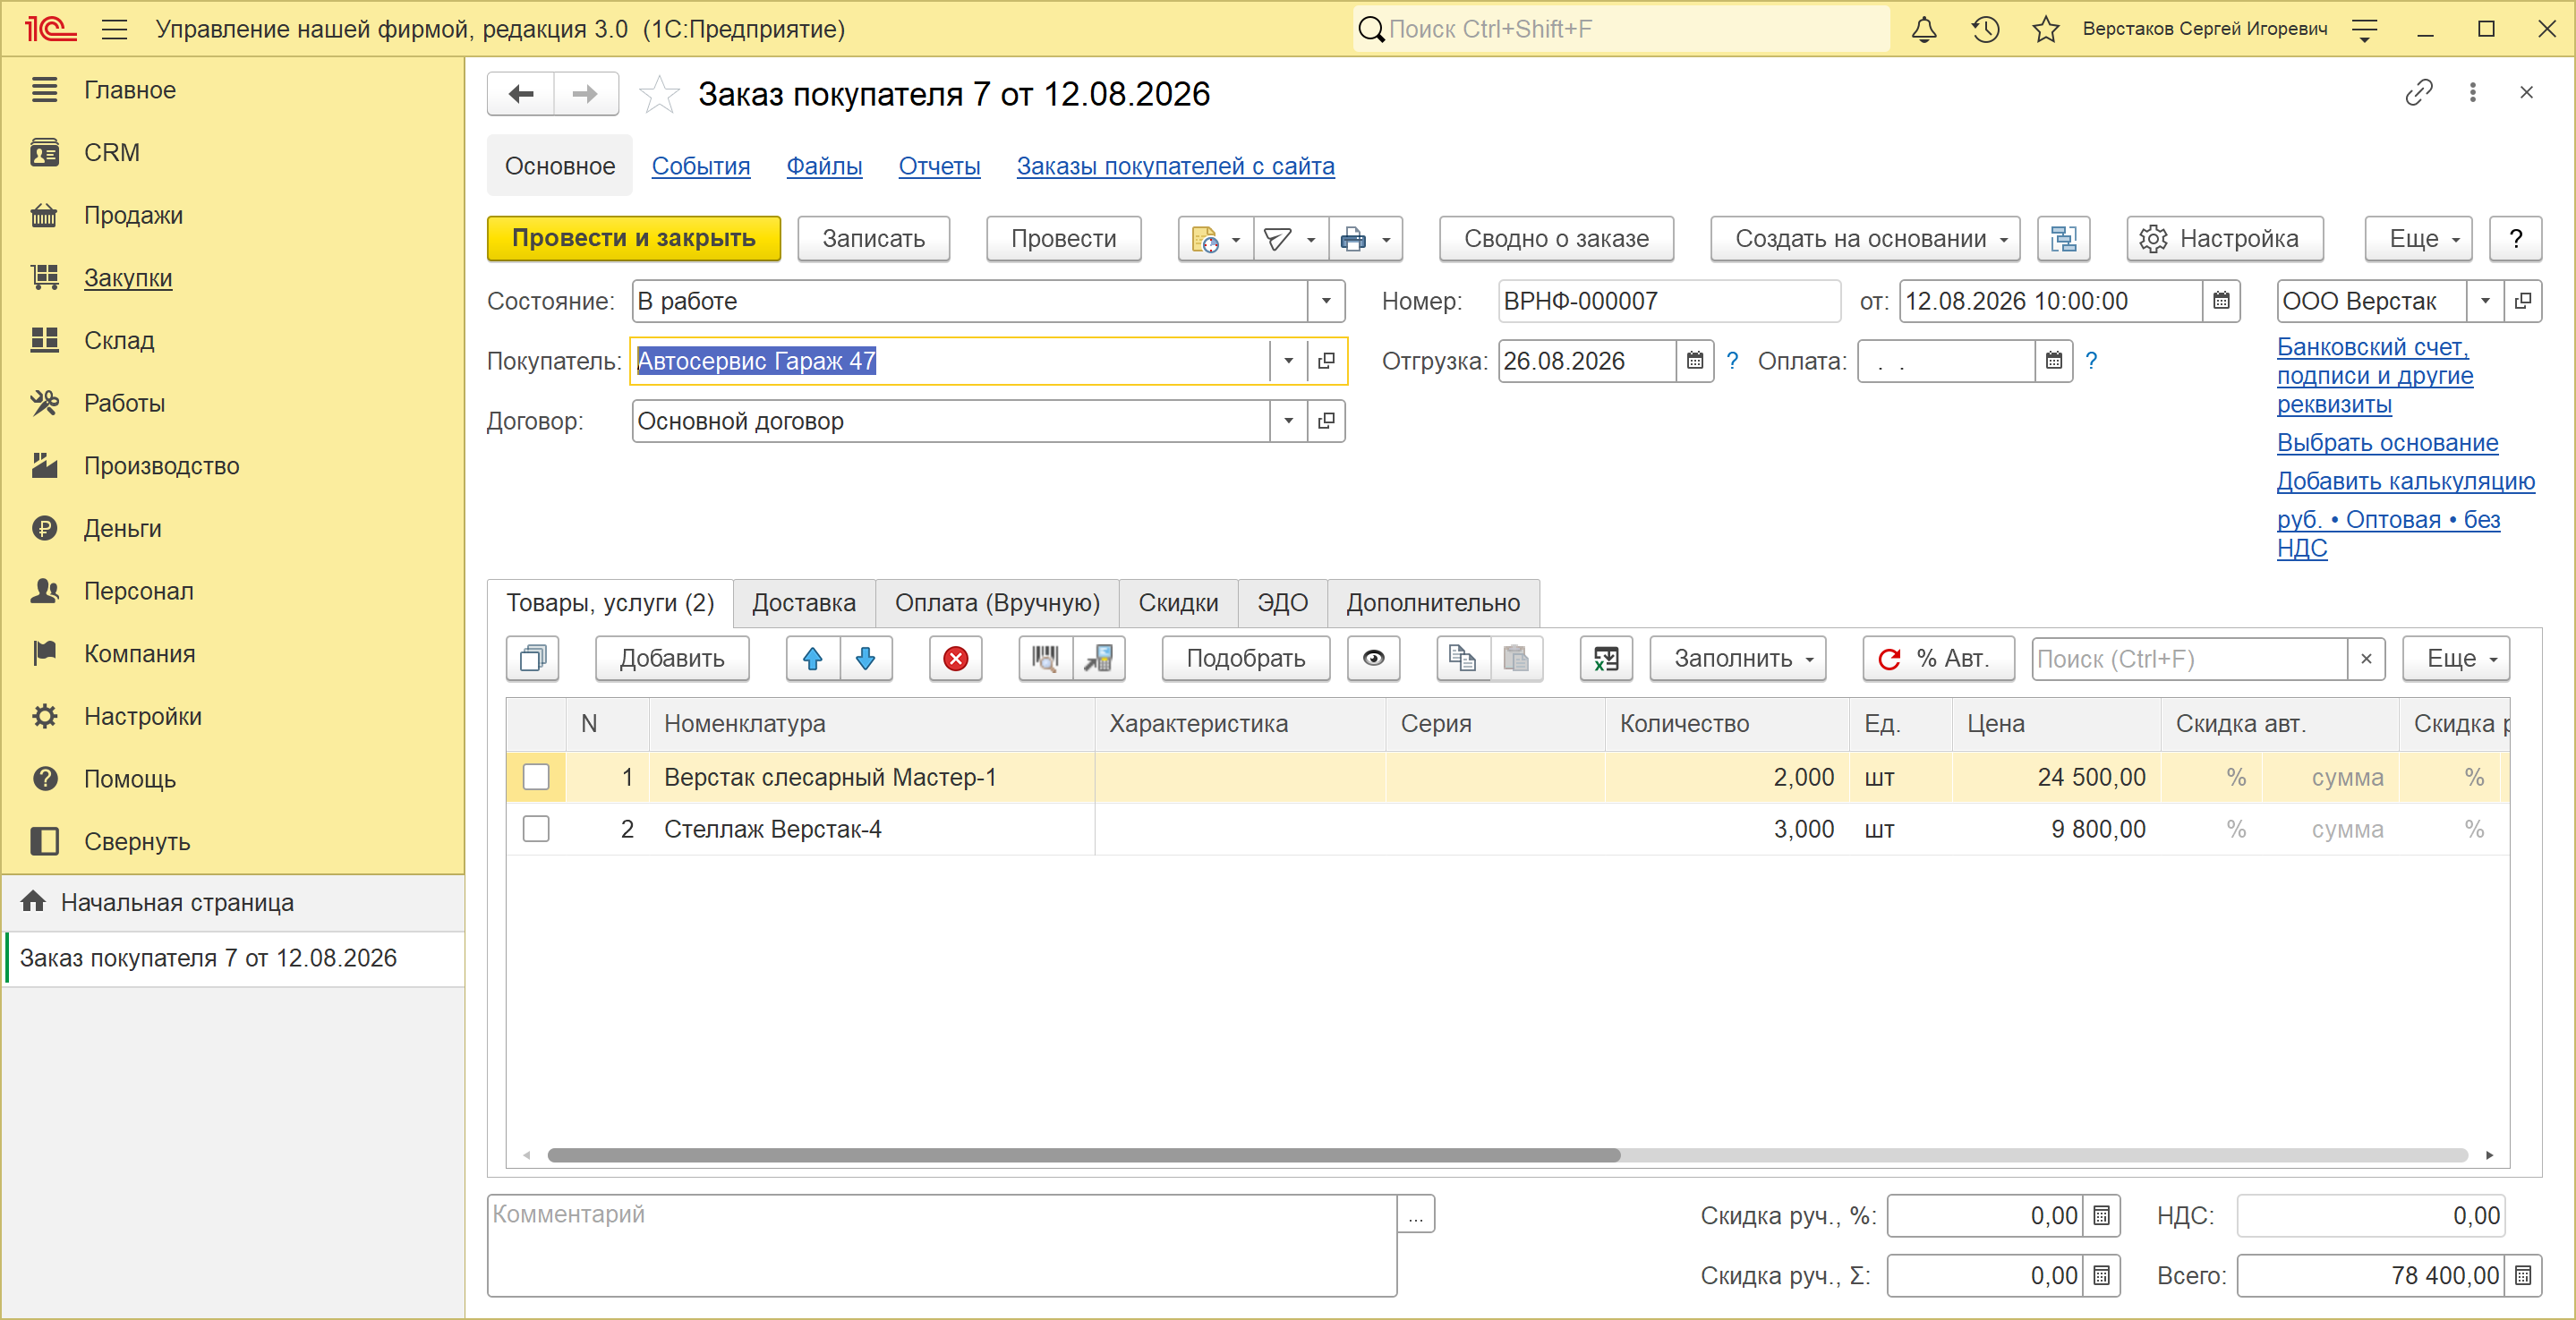Copy link to this document
The image size is (2576, 1320).
pyautogui.click(x=2418, y=93)
